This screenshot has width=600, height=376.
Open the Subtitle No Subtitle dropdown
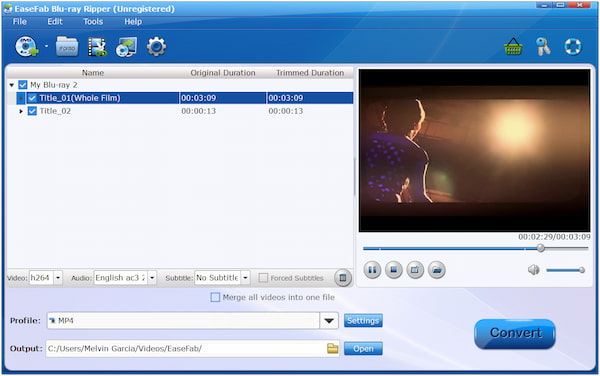(x=245, y=278)
